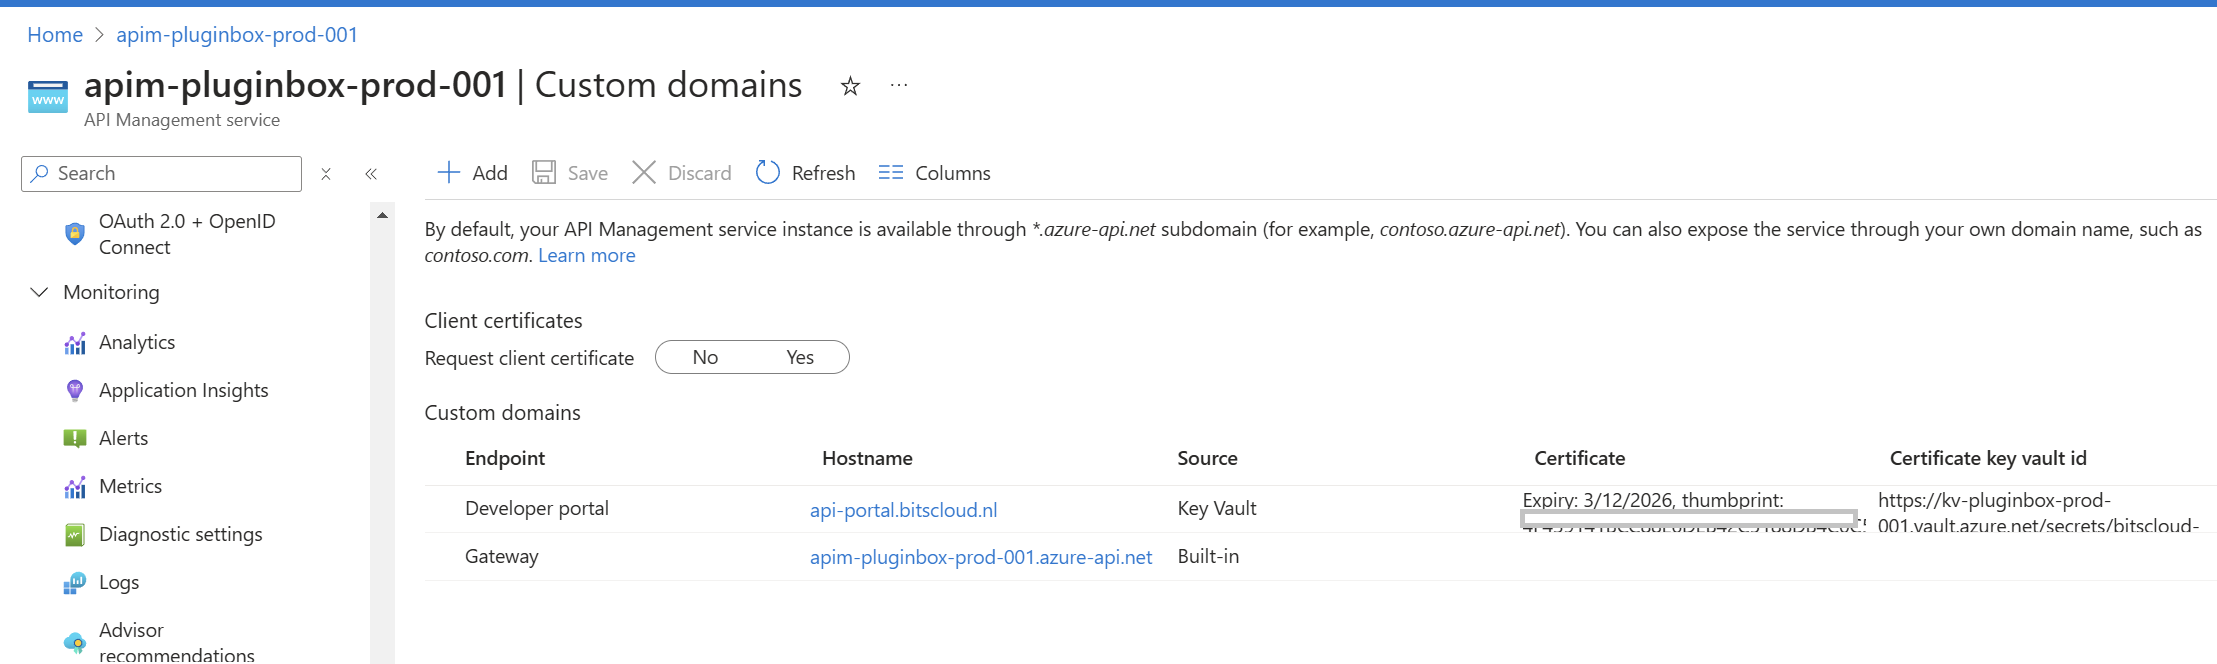
Task: Open Alerts menu item
Action: click(124, 438)
